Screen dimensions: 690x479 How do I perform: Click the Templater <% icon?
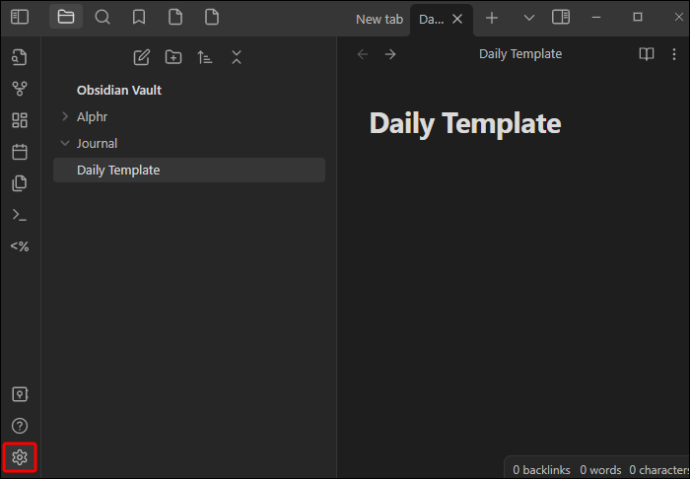click(x=20, y=246)
